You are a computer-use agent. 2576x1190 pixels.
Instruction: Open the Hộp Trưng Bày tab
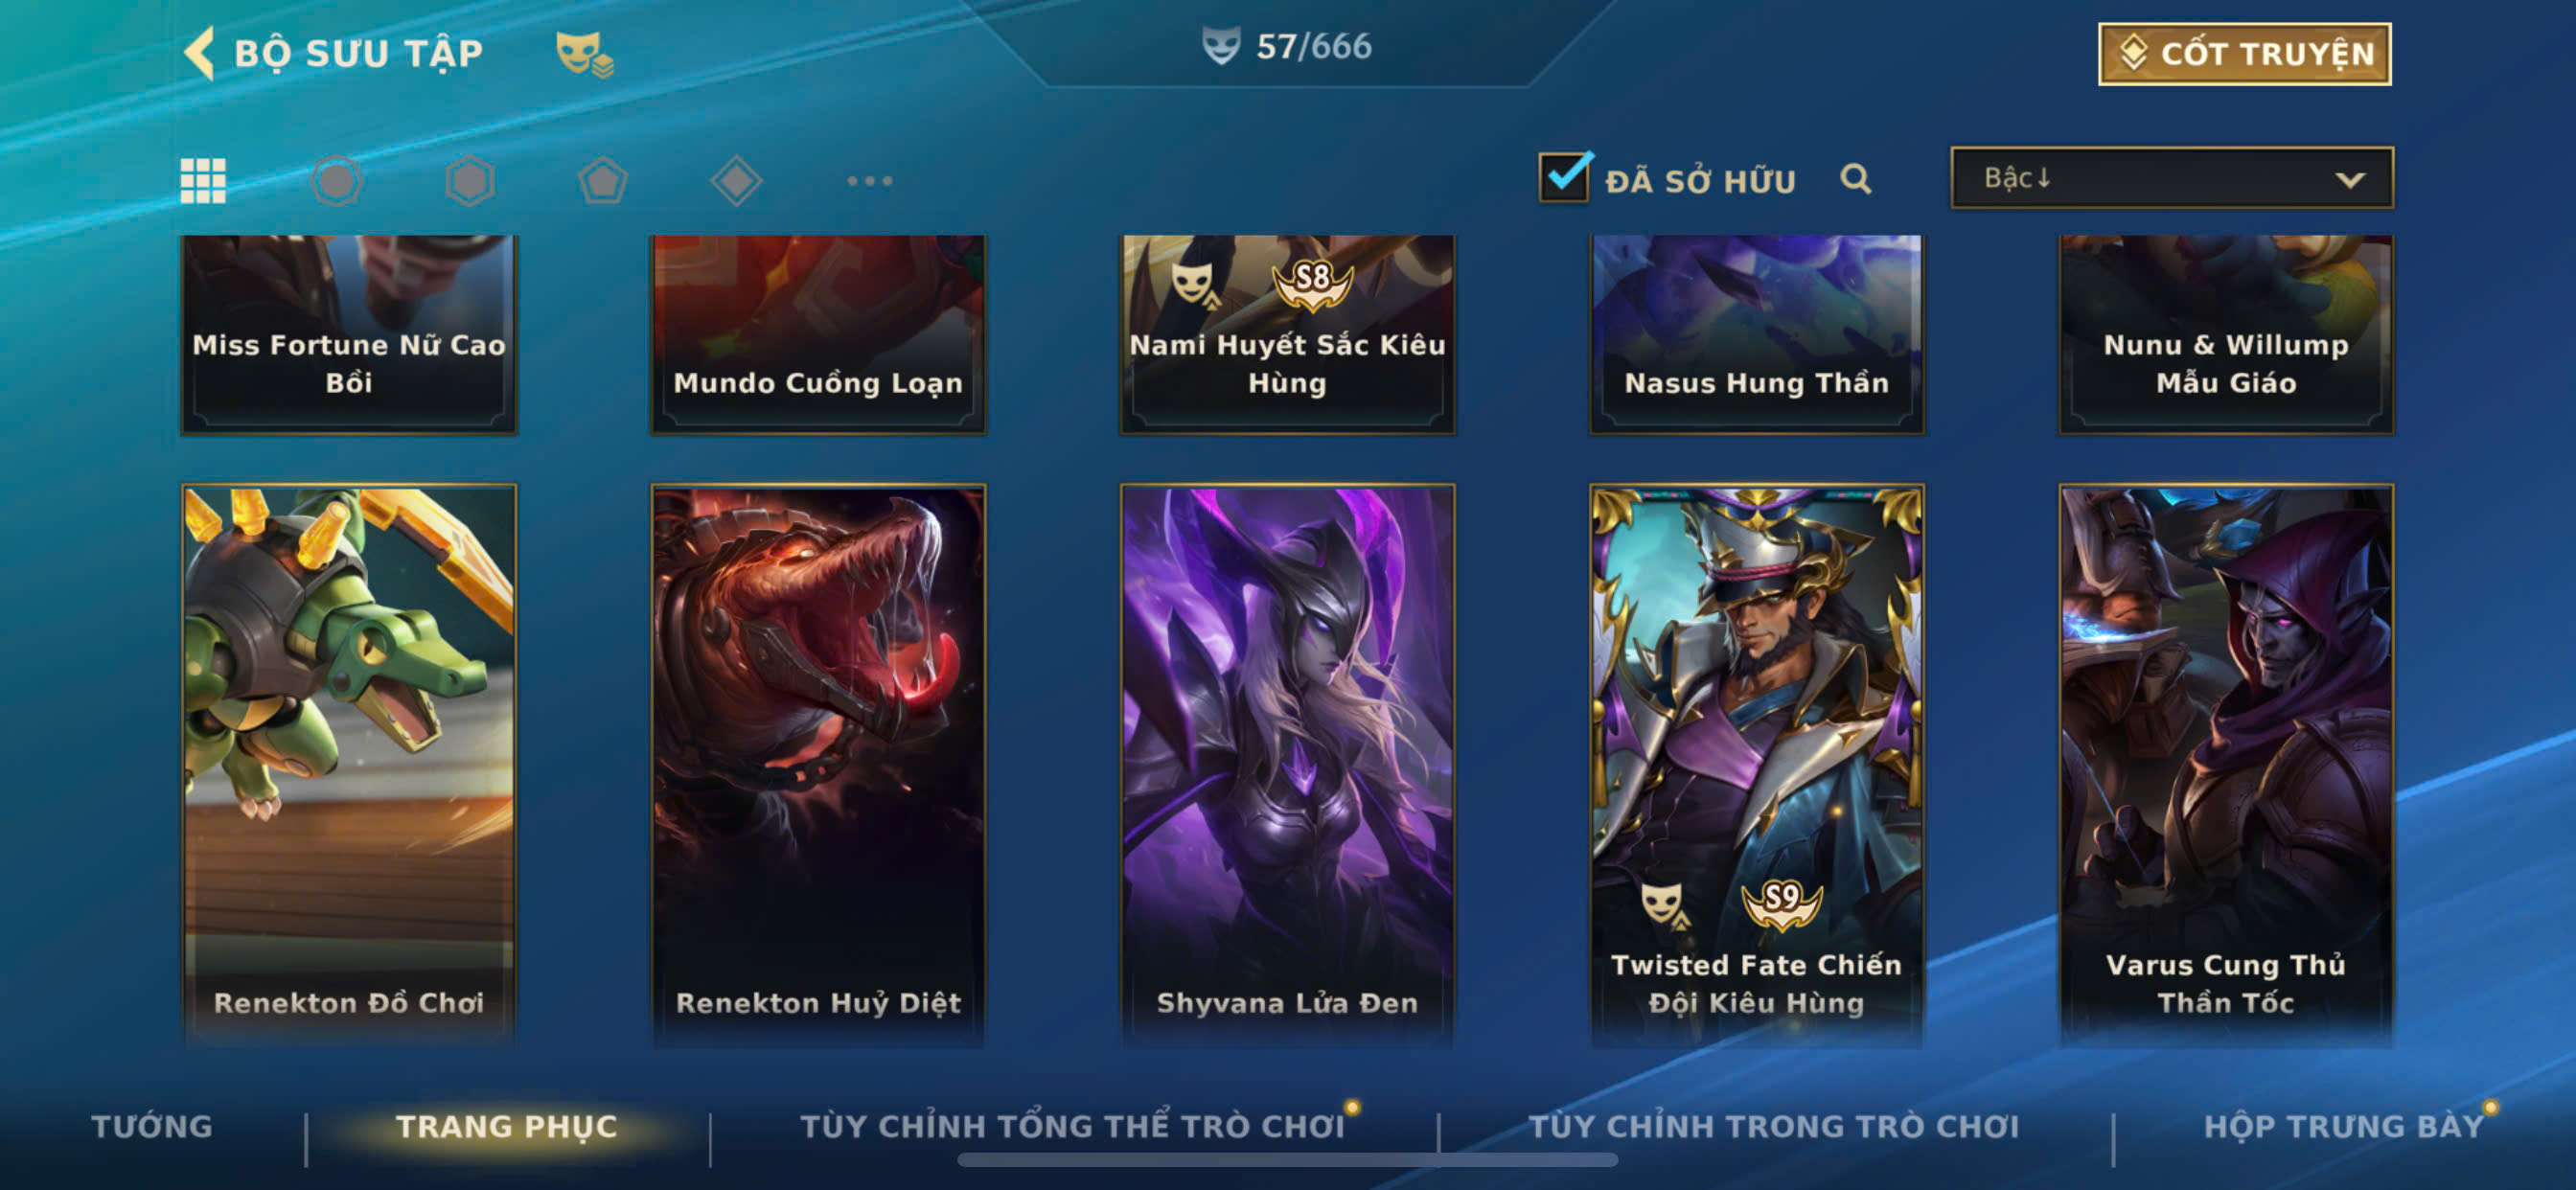pyautogui.click(x=2344, y=1127)
